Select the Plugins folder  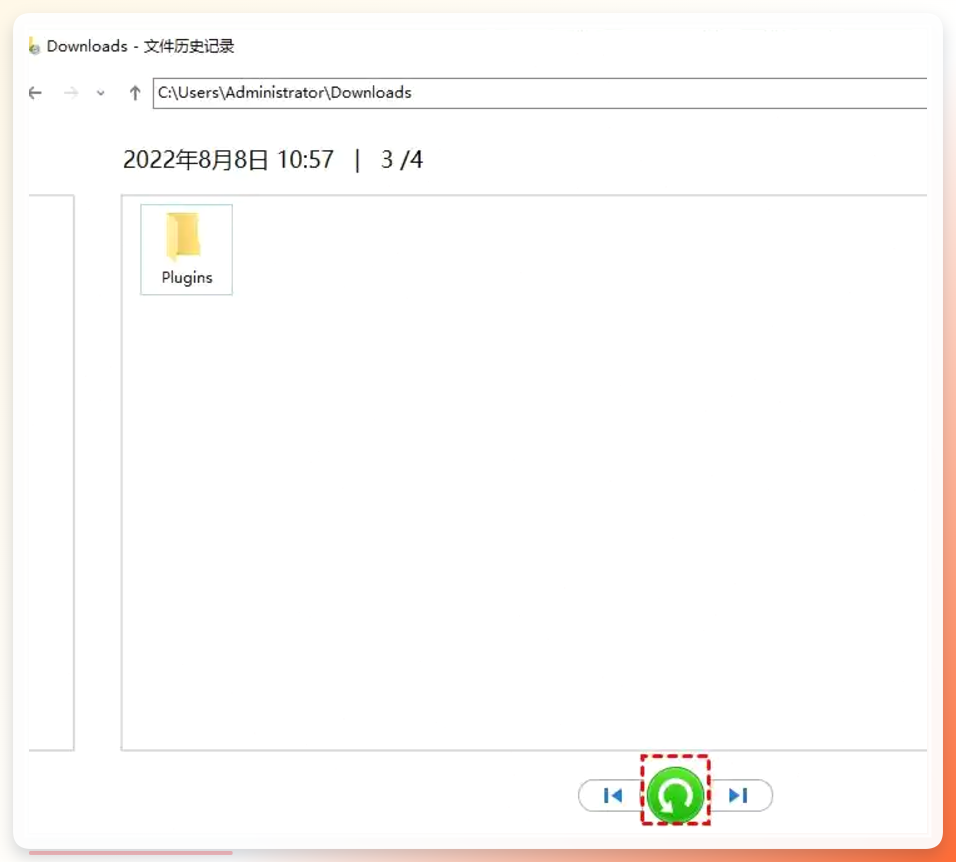pyautogui.click(x=187, y=249)
